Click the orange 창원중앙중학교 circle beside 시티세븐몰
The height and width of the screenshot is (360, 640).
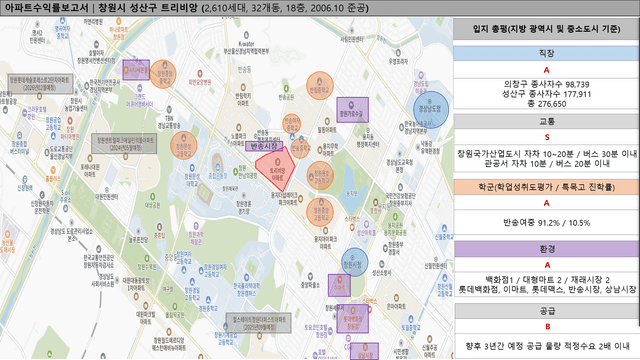(x=163, y=74)
